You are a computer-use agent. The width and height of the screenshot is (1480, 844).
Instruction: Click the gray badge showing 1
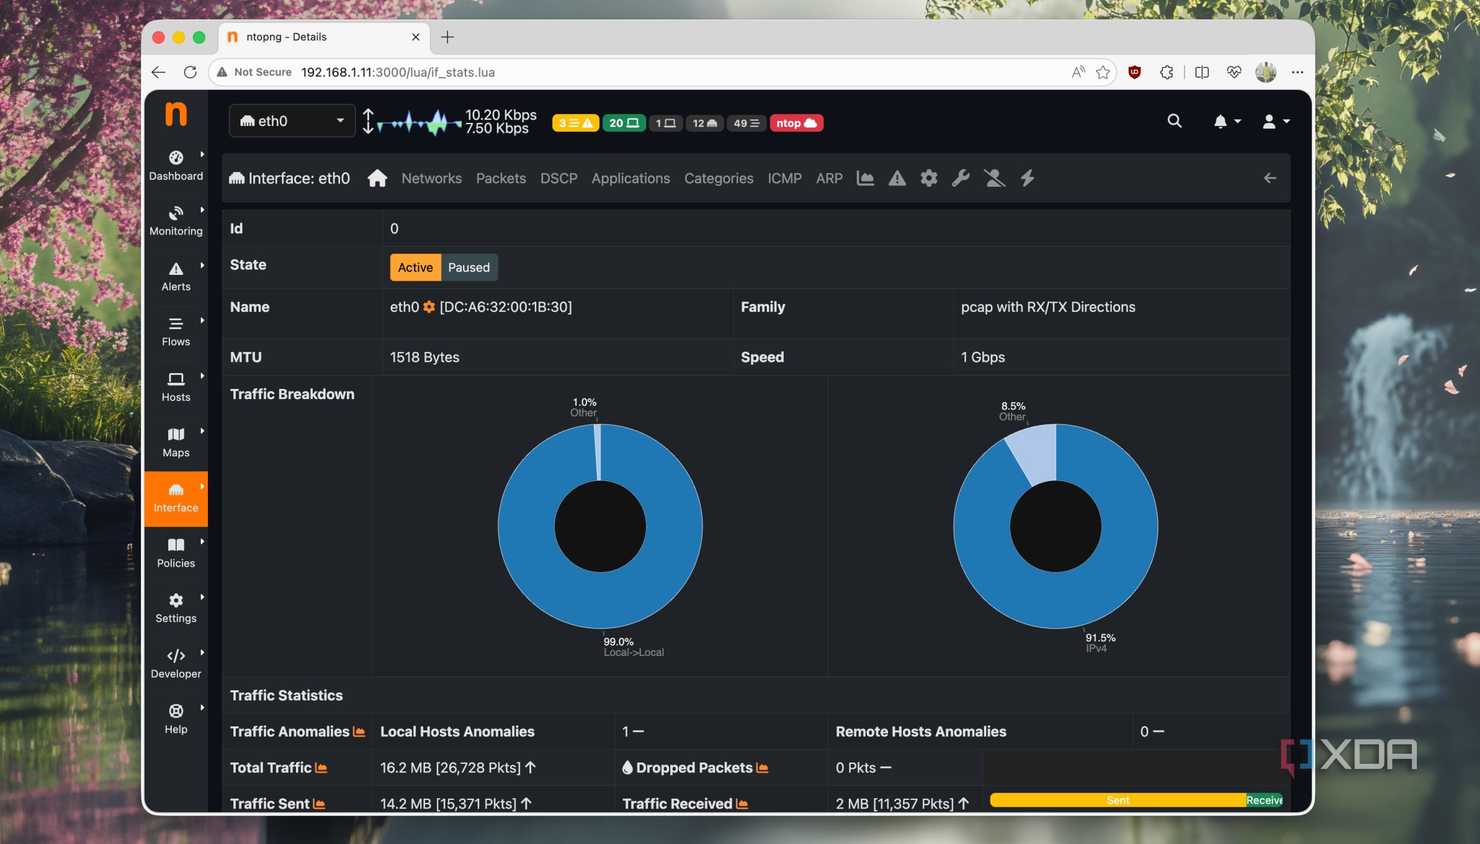666,123
